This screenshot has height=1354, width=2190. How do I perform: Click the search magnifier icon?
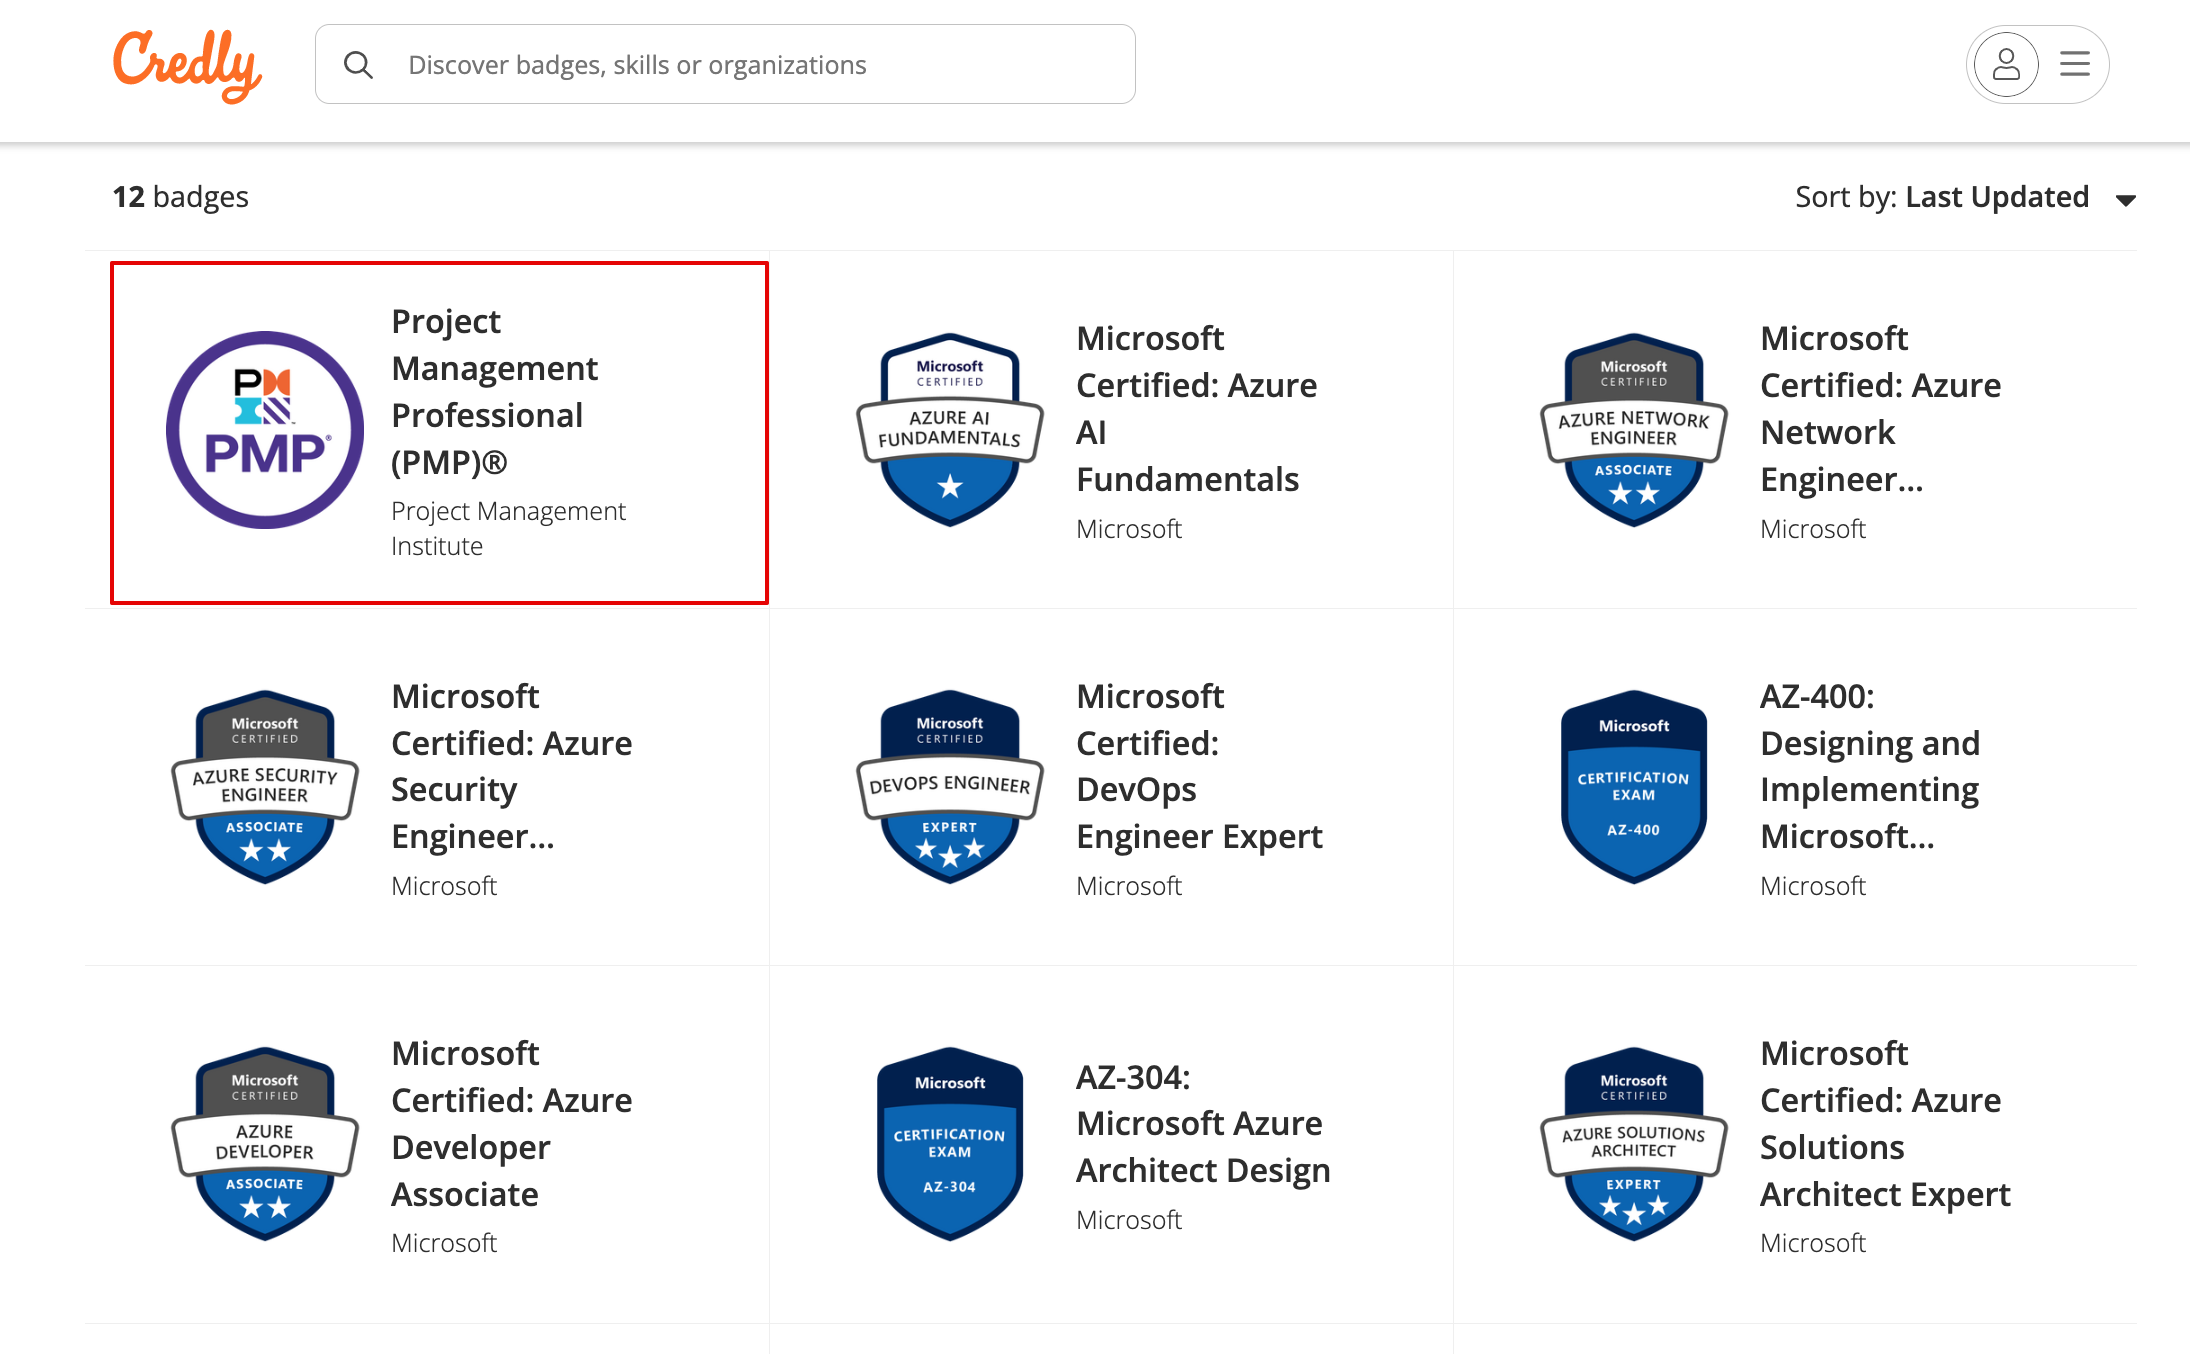point(358,65)
